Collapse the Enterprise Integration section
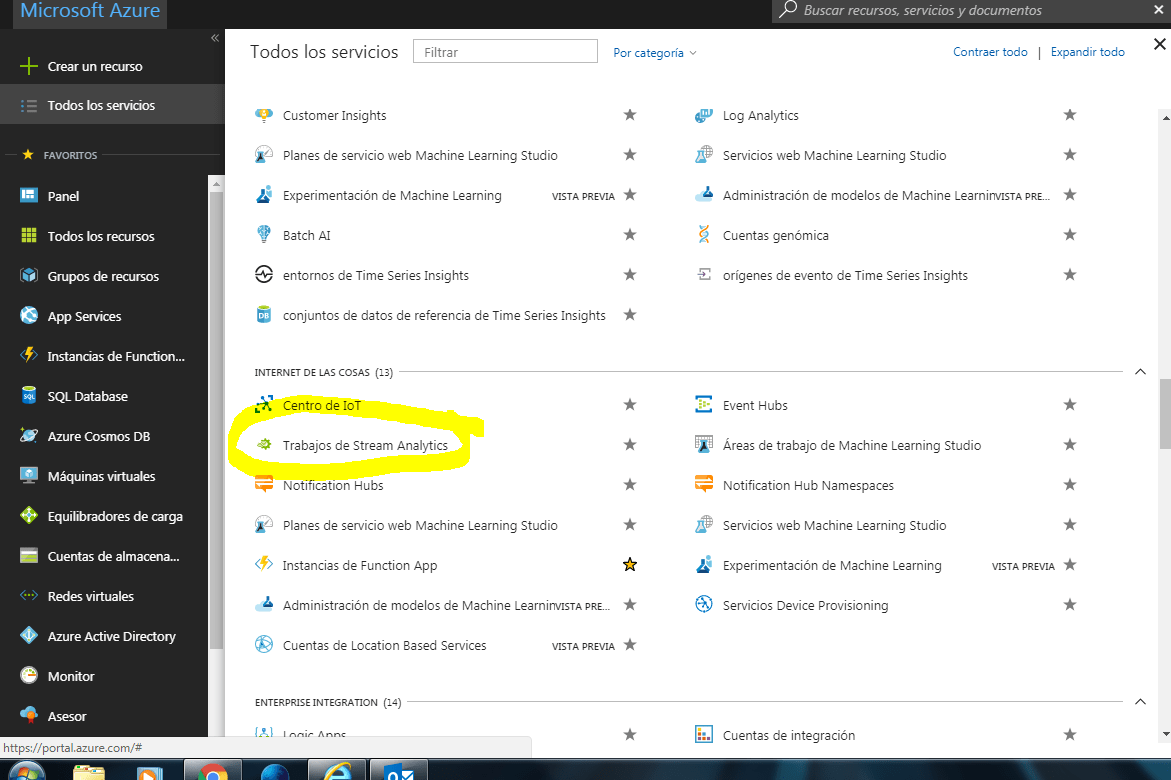This screenshot has width=1171, height=780. point(1140,702)
